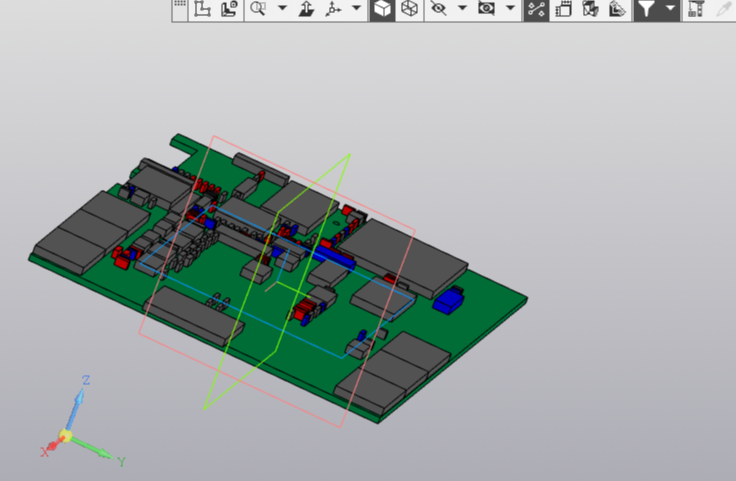Screen dimensions: 736x481
Task: Expand the axis orientation dropdown arrow
Action: point(356,10)
